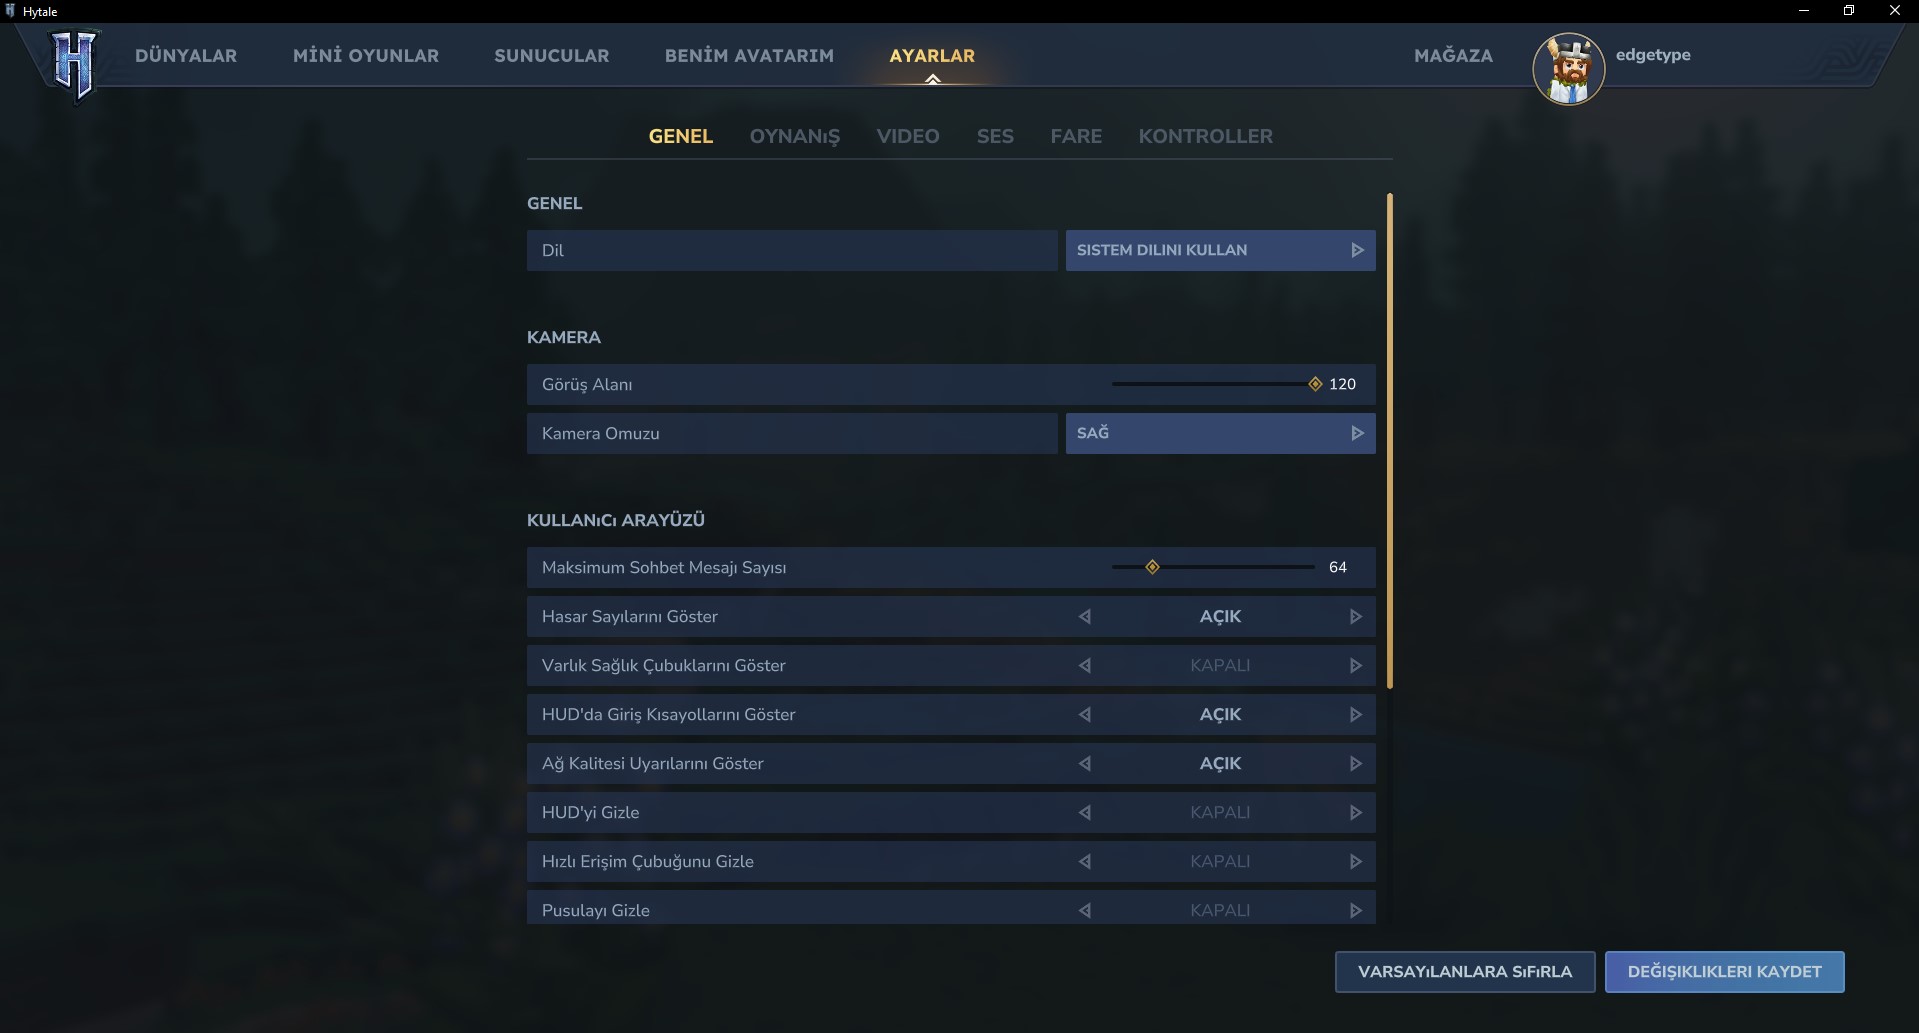Toggle HUD'da Giriş Kısayollarını Göster value AÇIK
The image size is (1919, 1033).
point(1220,715)
